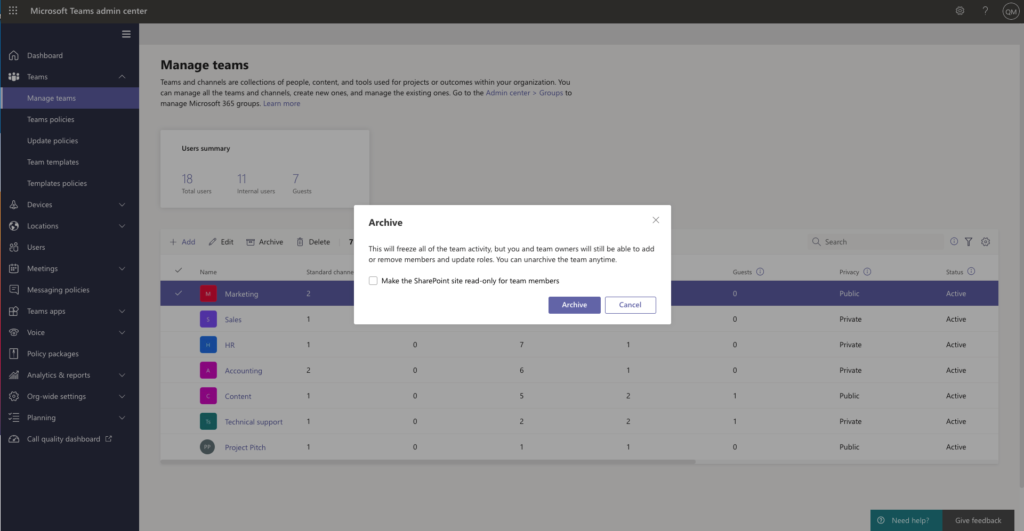Toggle the Marketing row checkmark
The image size is (1024, 531).
pos(178,293)
